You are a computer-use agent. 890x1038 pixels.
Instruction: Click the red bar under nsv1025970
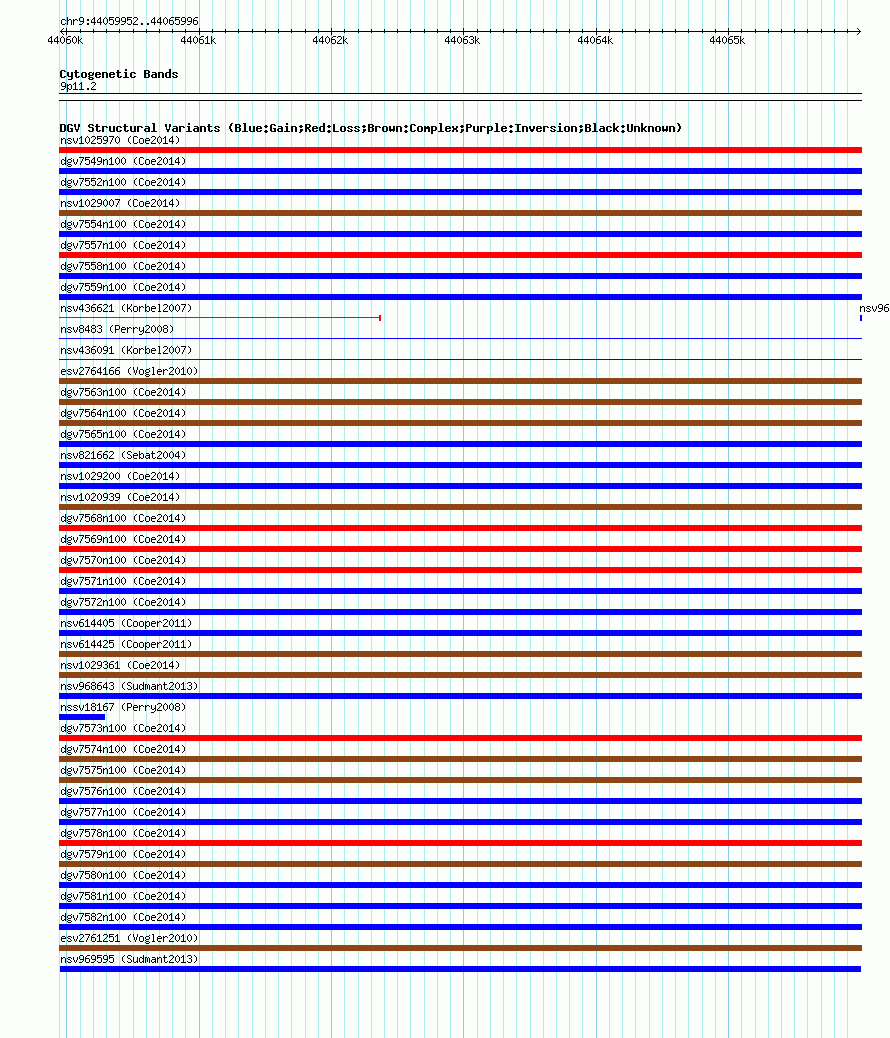click(460, 150)
